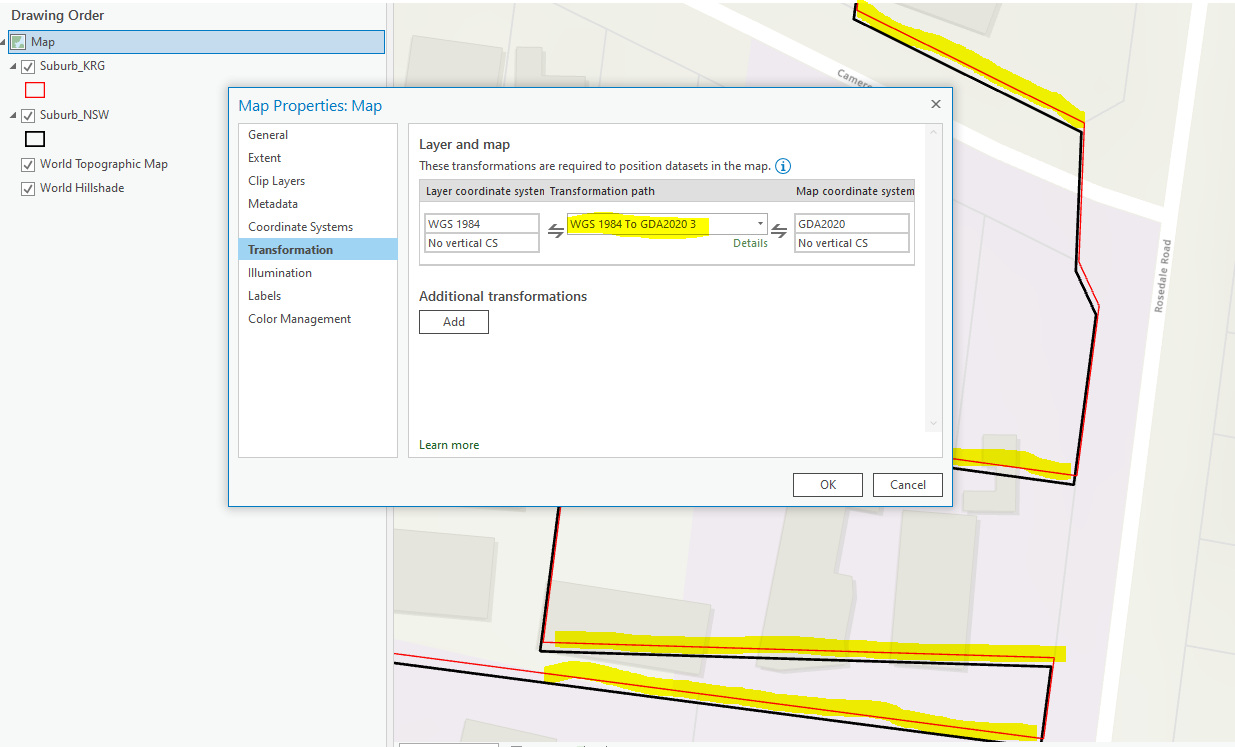Click the red line symbol under Suburb_KRG

(x=35, y=90)
